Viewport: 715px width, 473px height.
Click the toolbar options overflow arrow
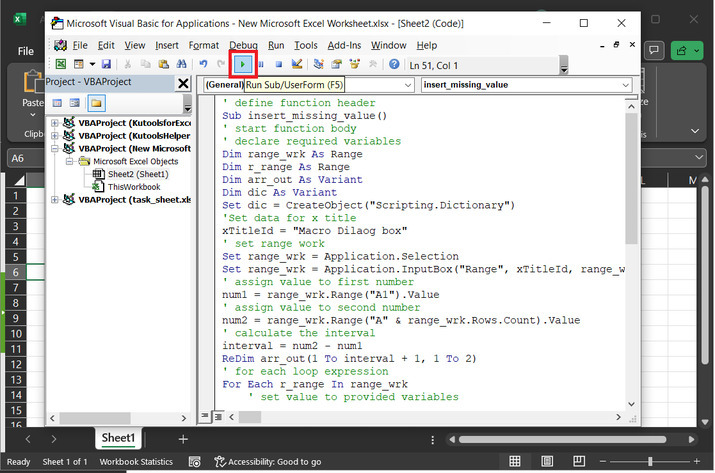[x=564, y=65]
